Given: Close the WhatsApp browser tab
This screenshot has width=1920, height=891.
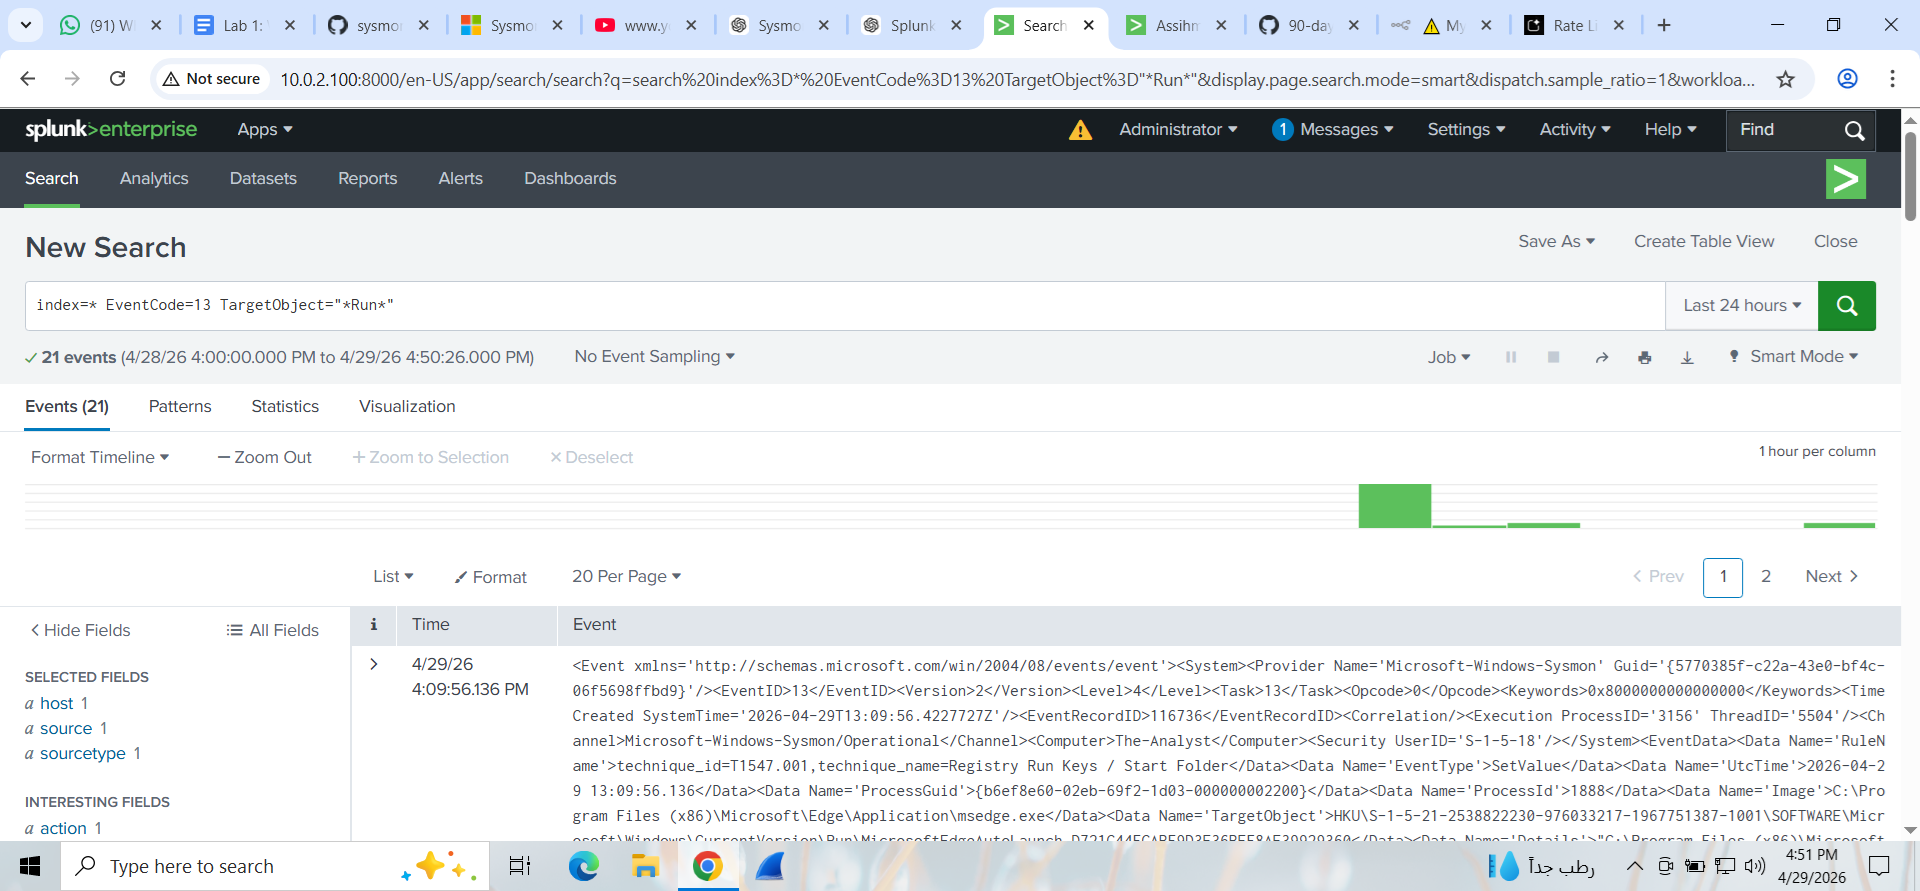Looking at the screenshot, I should [x=156, y=25].
